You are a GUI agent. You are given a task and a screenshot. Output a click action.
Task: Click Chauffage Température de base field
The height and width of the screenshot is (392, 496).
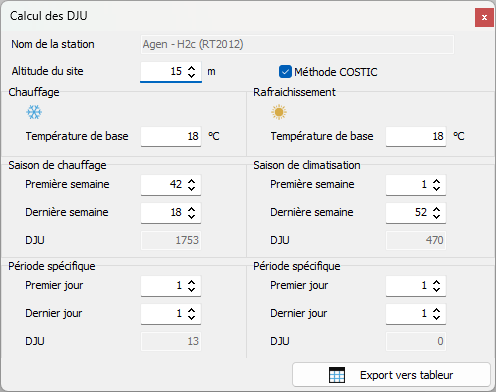[171, 136]
